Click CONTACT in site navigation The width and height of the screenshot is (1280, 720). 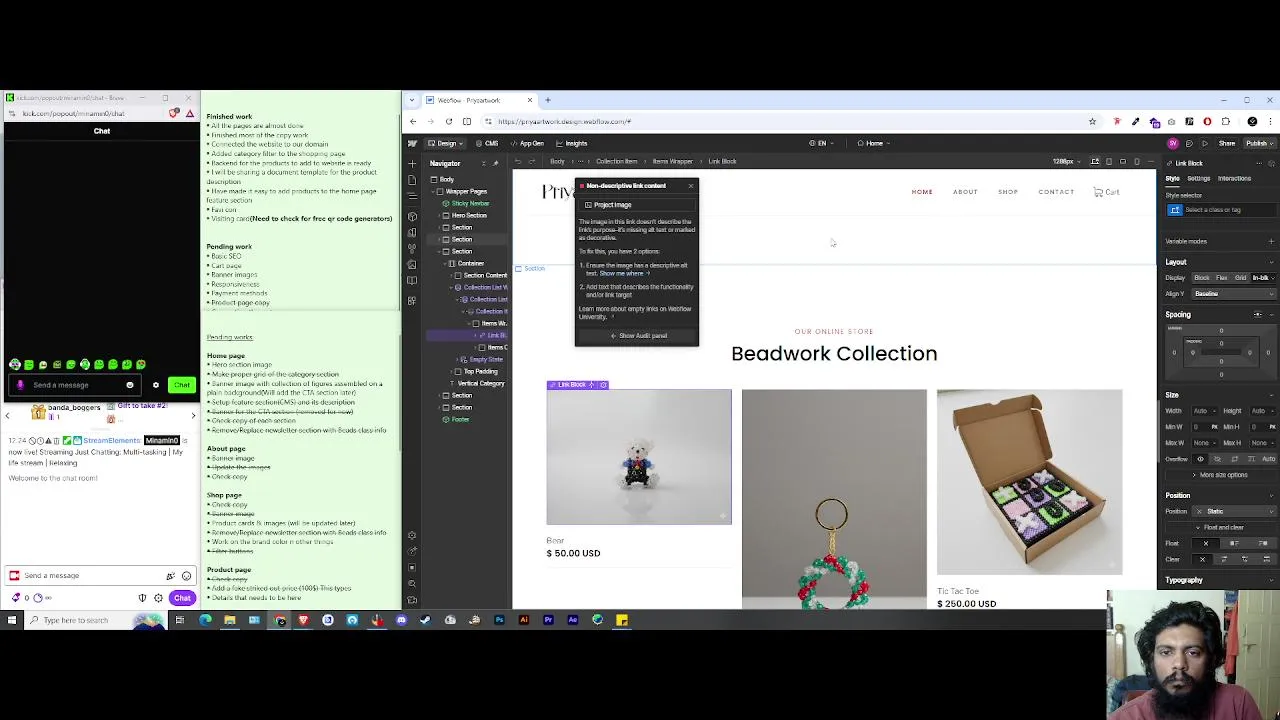[x=1056, y=192]
